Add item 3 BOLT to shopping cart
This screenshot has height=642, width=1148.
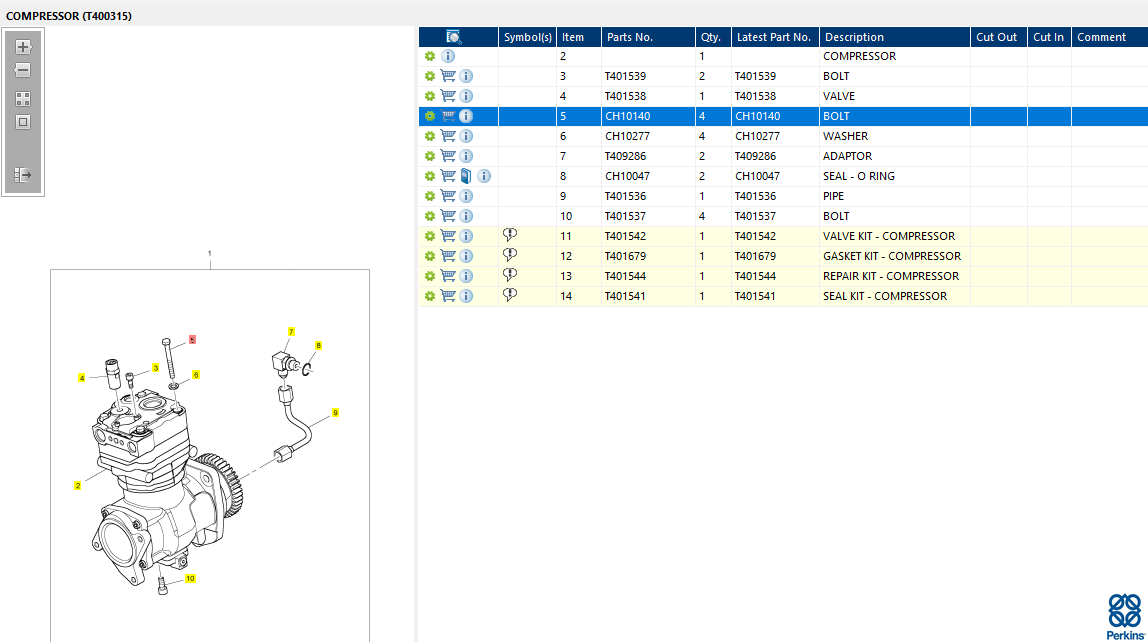(448, 76)
